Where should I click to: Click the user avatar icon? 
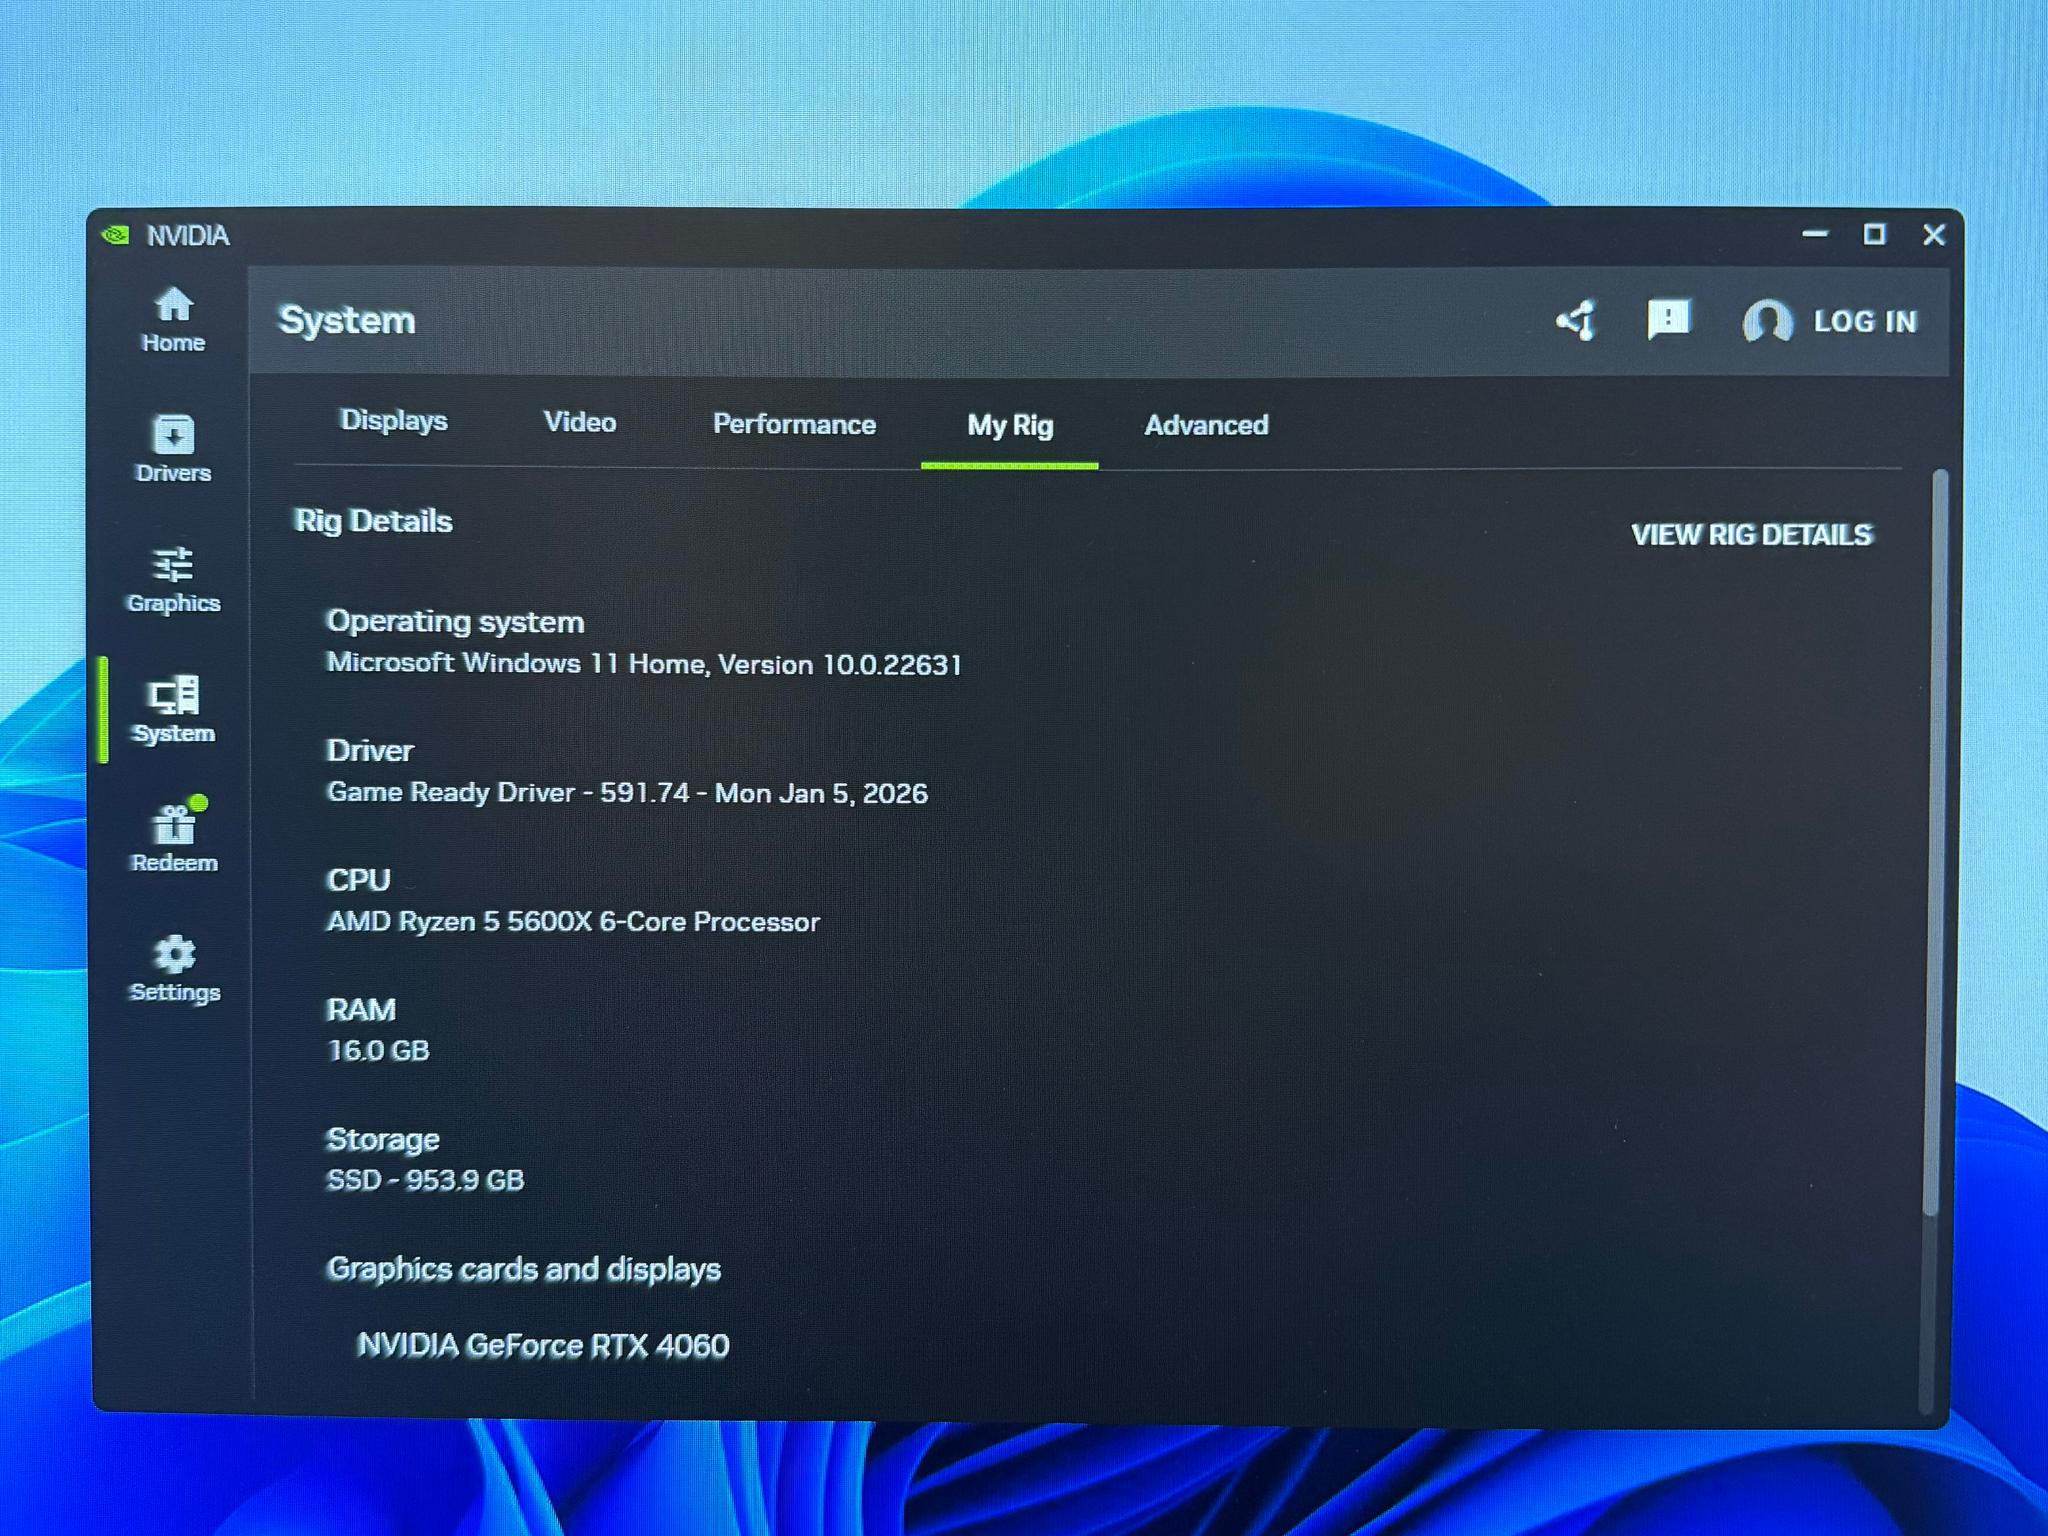(1767, 321)
